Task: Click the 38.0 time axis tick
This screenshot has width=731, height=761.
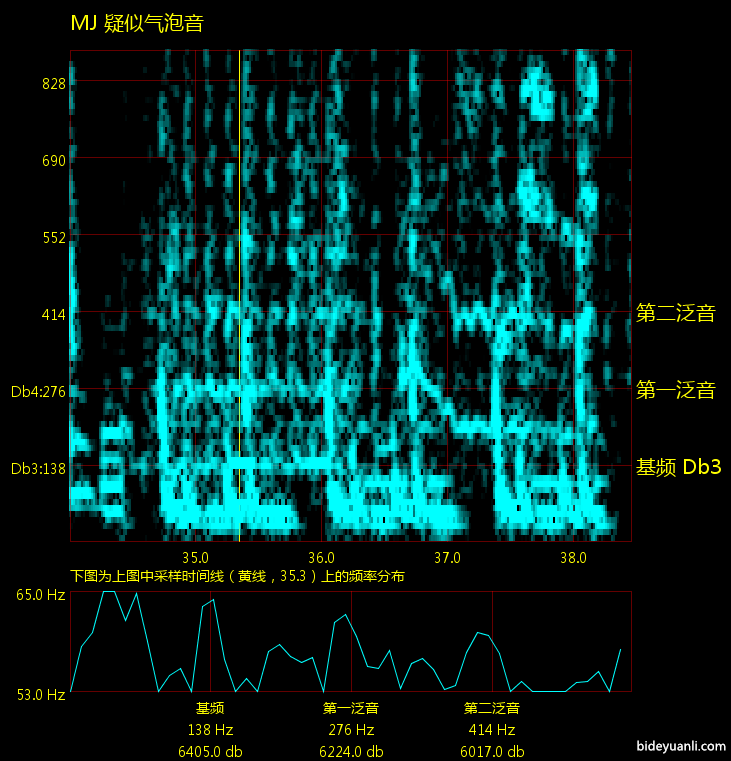Action: [x=573, y=557]
